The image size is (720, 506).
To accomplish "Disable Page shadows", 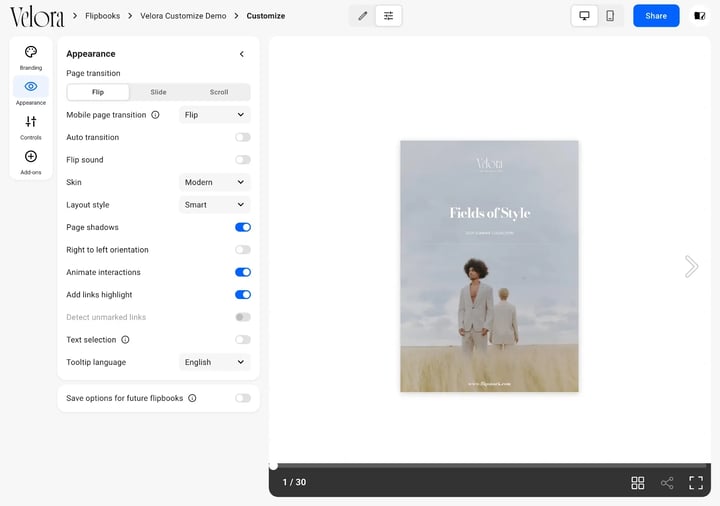I will tap(242, 227).
